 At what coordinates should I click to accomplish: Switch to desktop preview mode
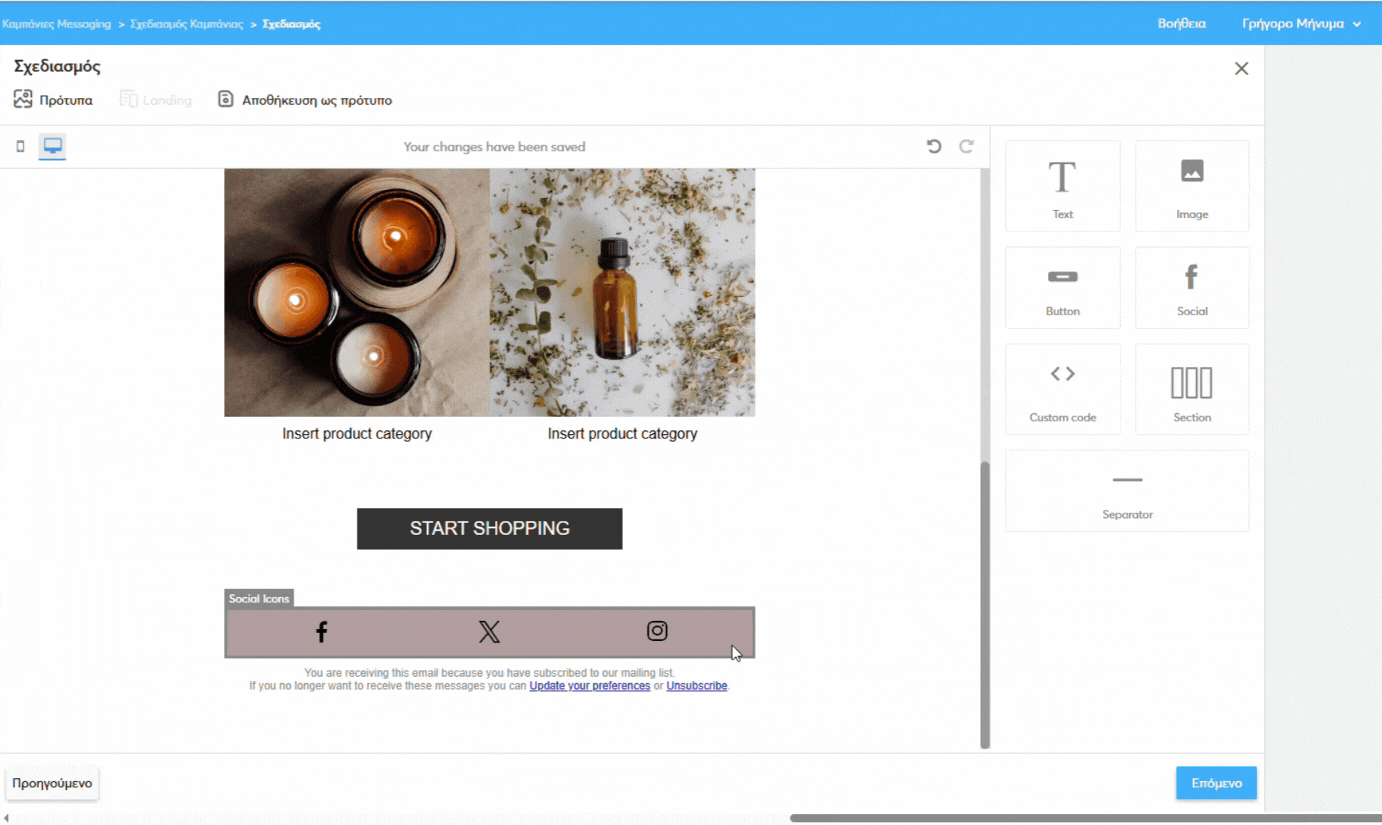pos(51,146)
